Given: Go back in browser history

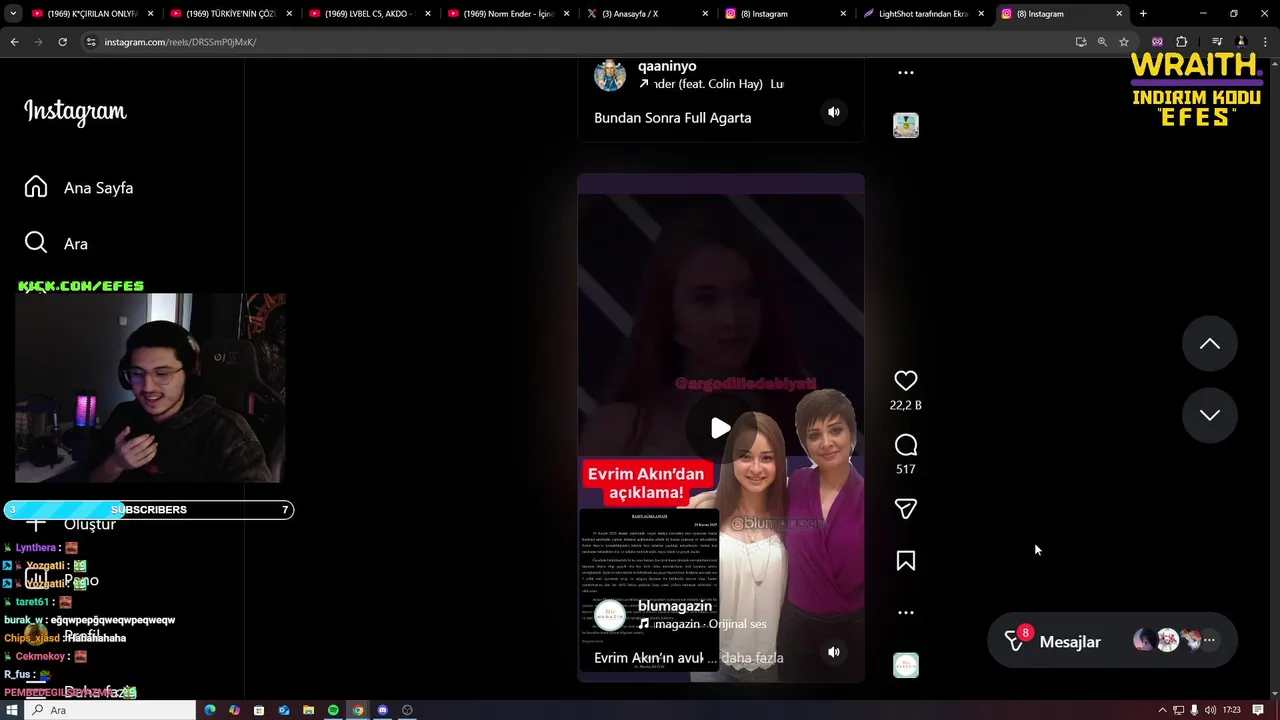Looking at the screenshot, I should [x=15, y=42].
